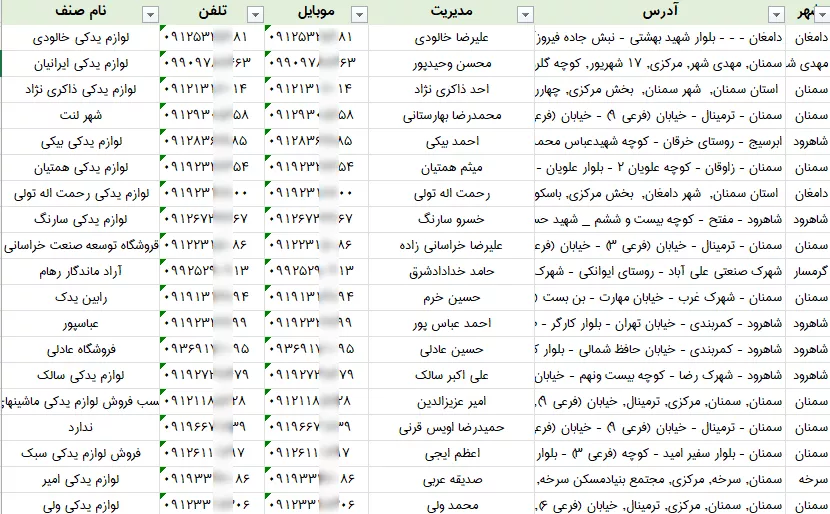This screenshot has width=830, height=514.
Task: Select the cell لوازم یدکی ذاکری نژاد
Action: (80, 89)
